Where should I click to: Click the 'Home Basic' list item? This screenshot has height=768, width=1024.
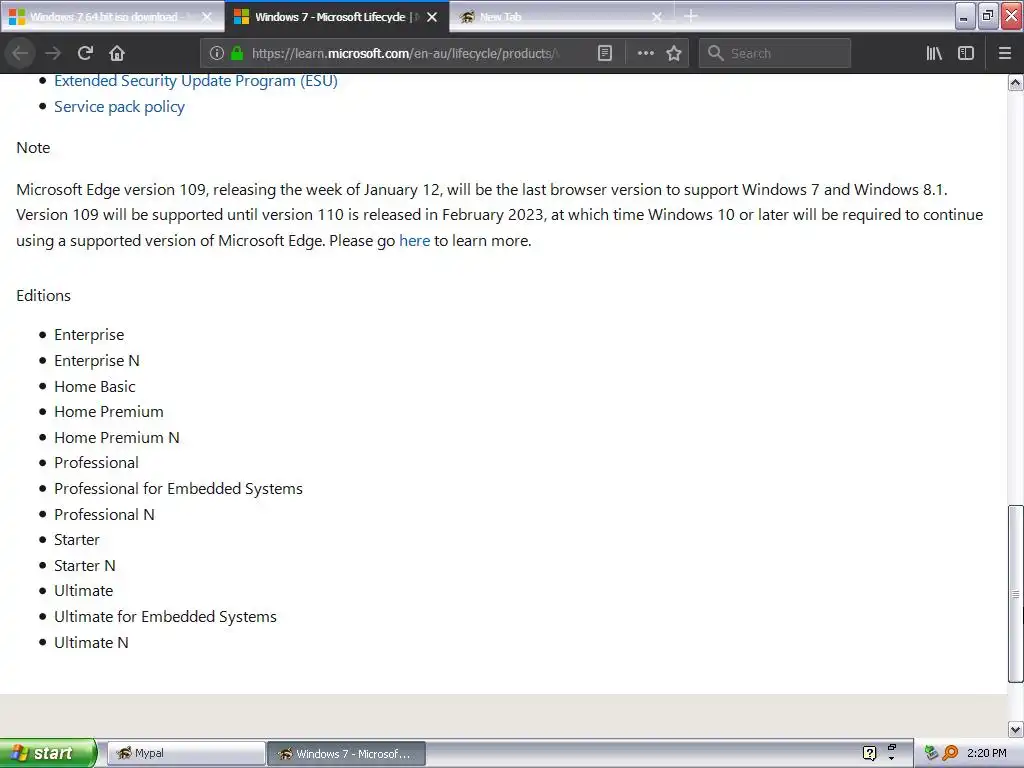coord(95,387)
